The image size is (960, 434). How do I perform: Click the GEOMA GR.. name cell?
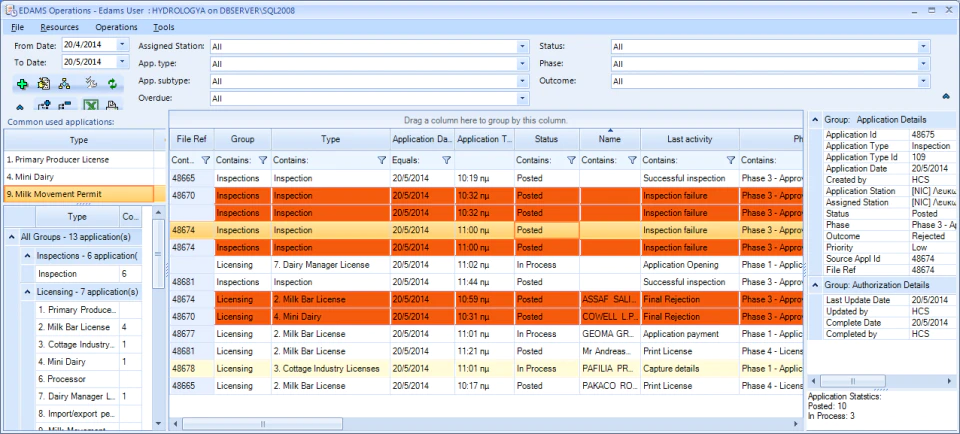click(610, 334)
